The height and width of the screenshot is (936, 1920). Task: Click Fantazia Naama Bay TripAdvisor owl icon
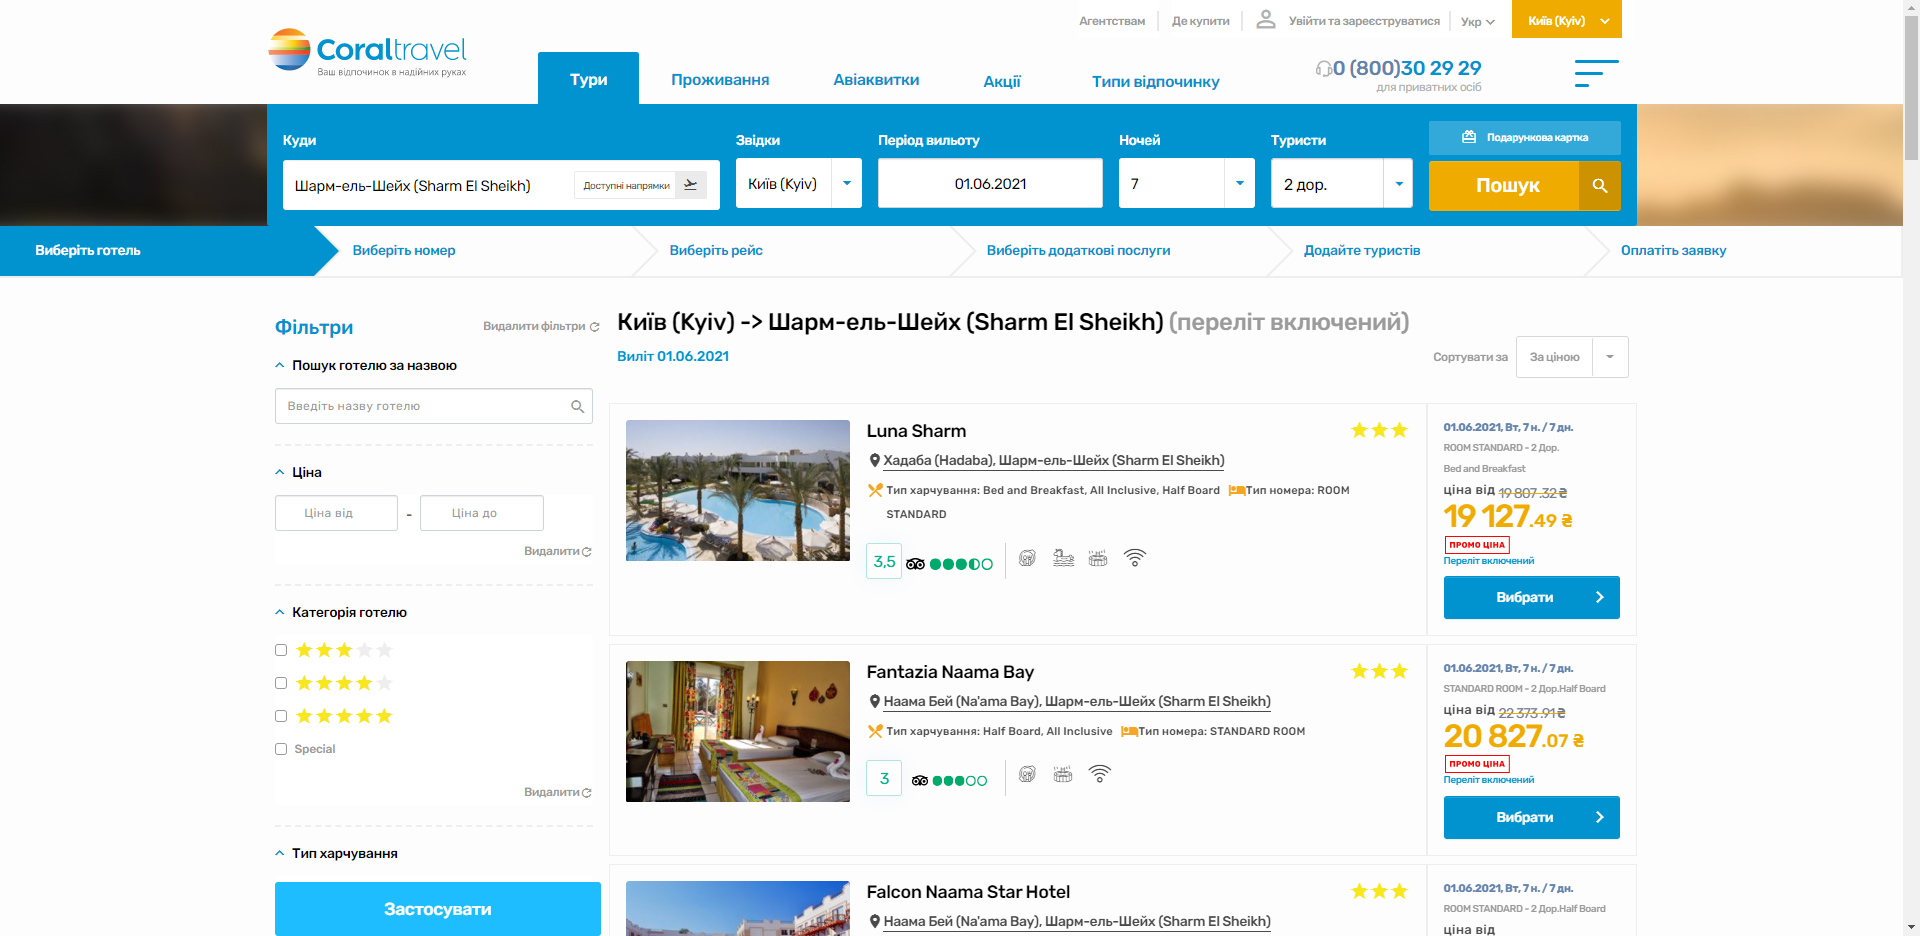pos(920,780)
